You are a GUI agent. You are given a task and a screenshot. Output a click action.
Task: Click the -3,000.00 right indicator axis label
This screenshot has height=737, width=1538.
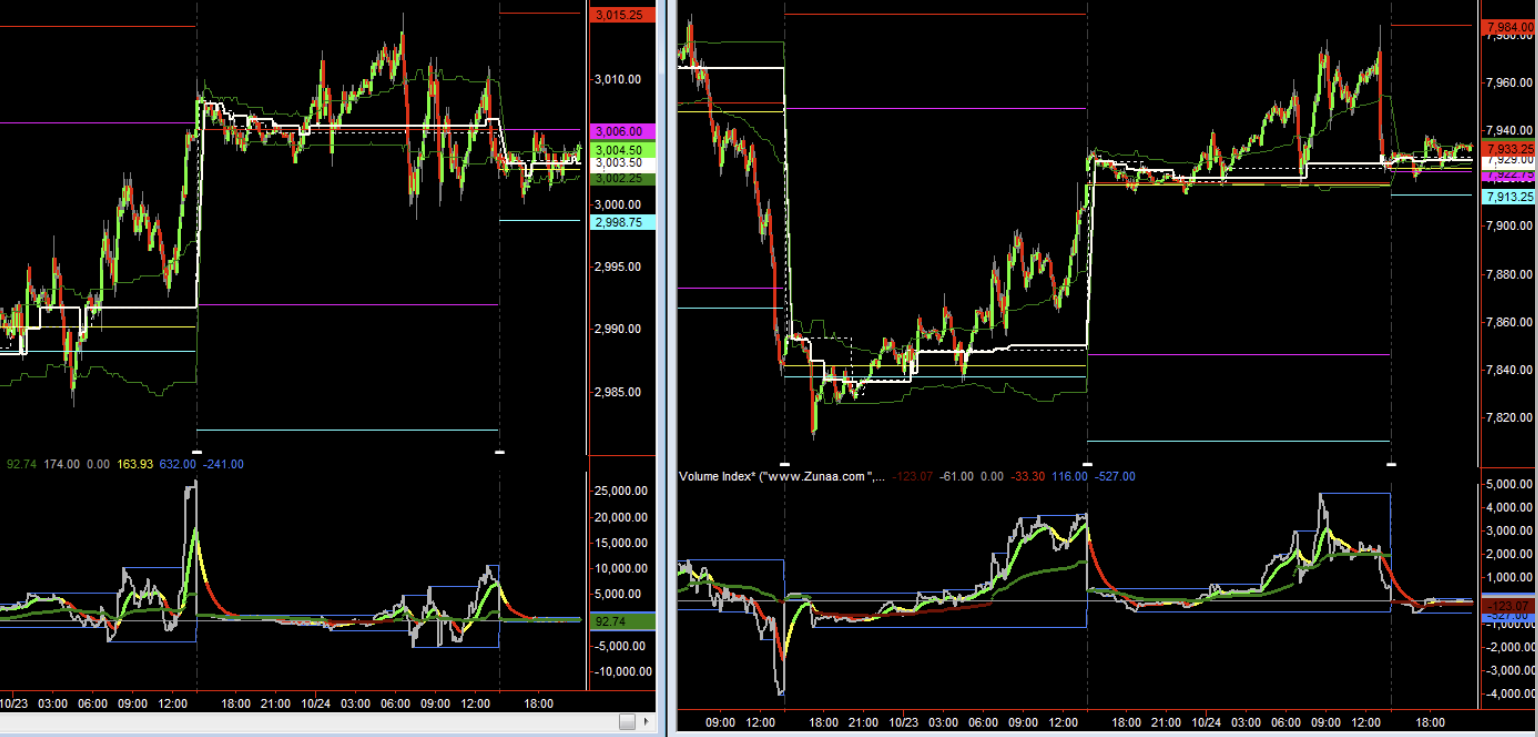[x=1509, y=670]
